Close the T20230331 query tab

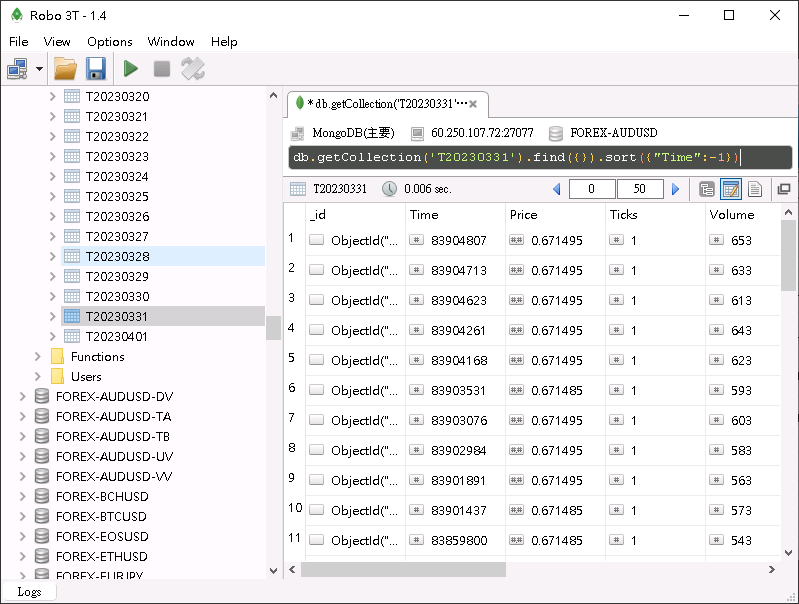[x=473, y=104]
